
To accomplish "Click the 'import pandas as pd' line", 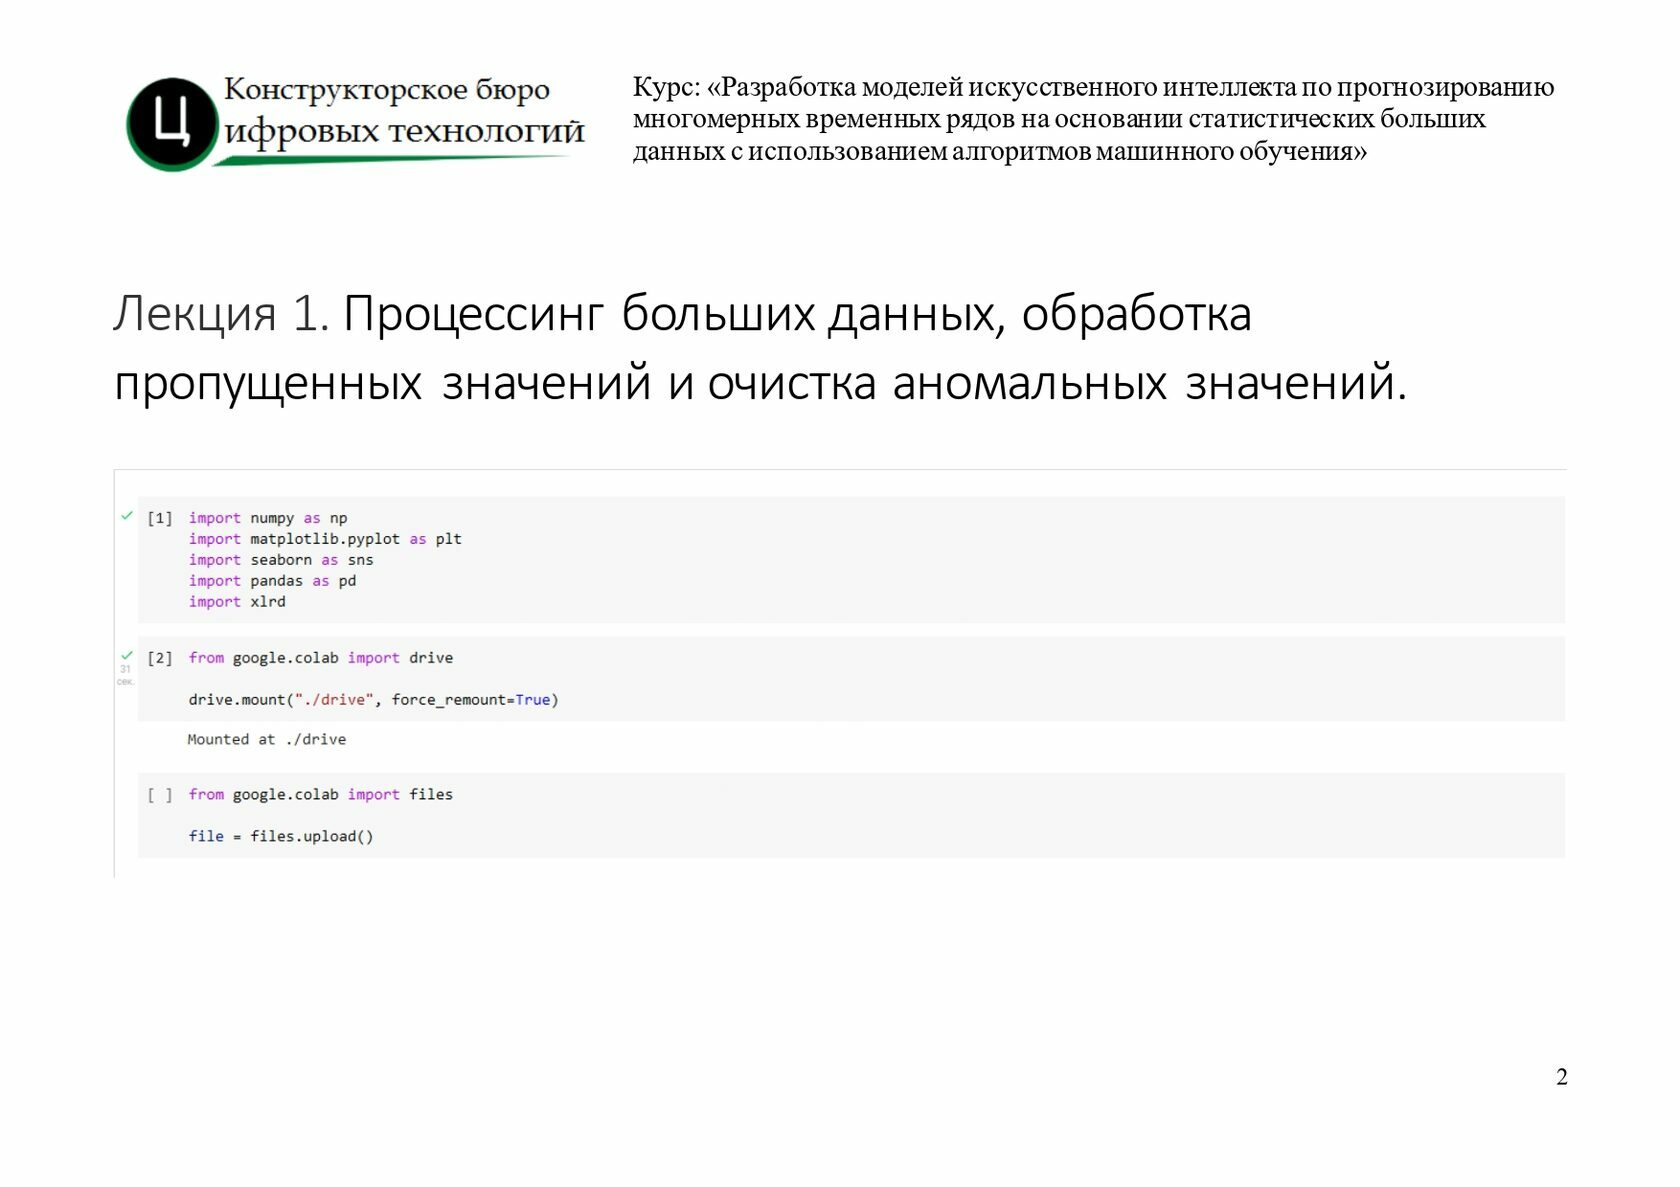I will click(272, 581).
